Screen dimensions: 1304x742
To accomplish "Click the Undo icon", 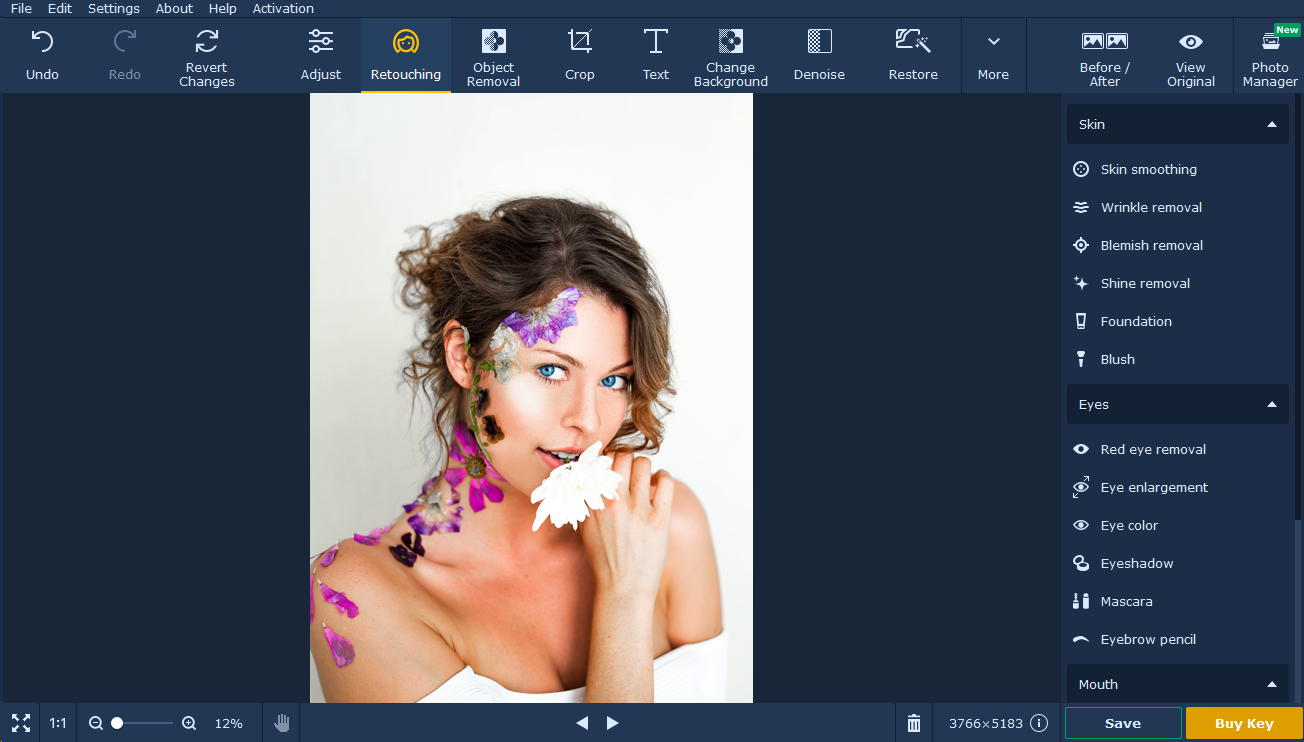I will point(42,42).
